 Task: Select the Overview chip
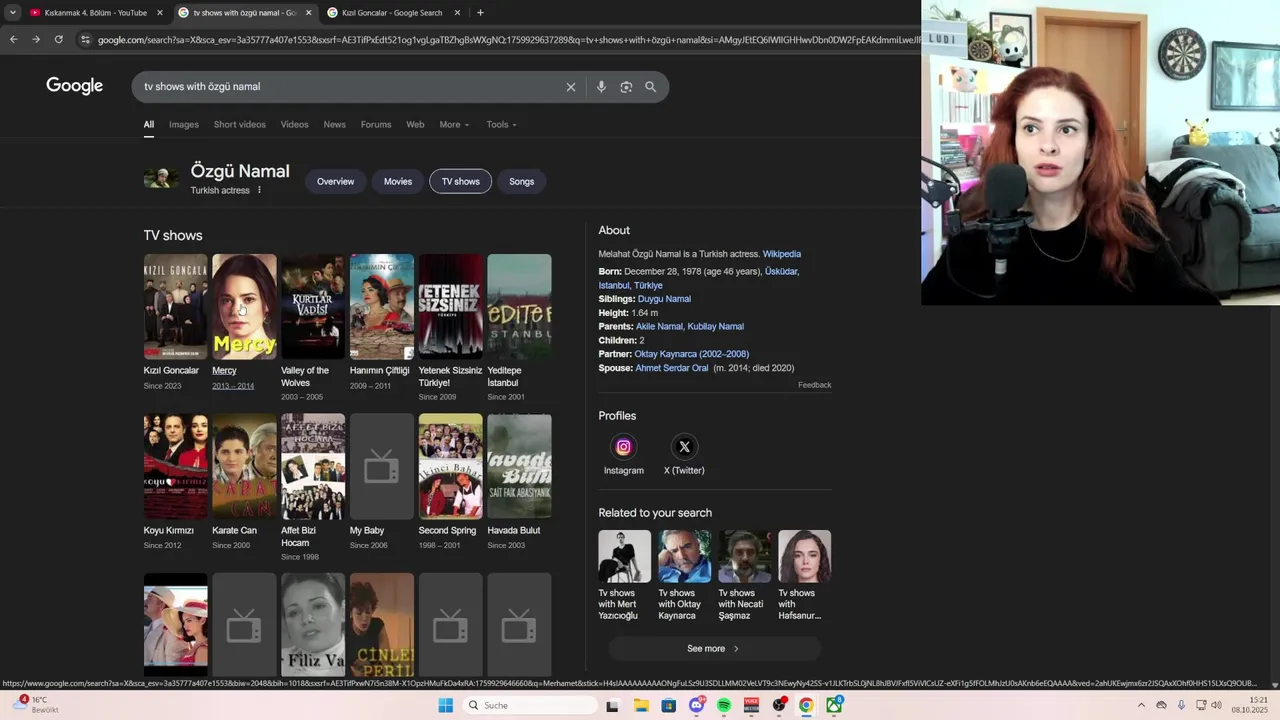335,182
